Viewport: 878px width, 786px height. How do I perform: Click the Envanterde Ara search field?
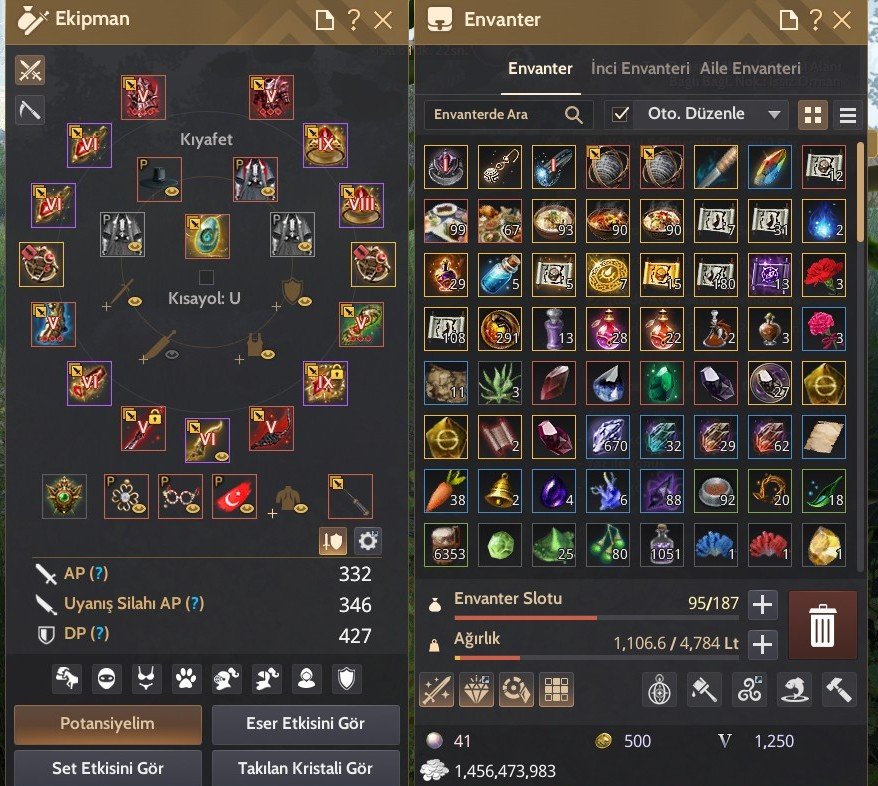508,115
